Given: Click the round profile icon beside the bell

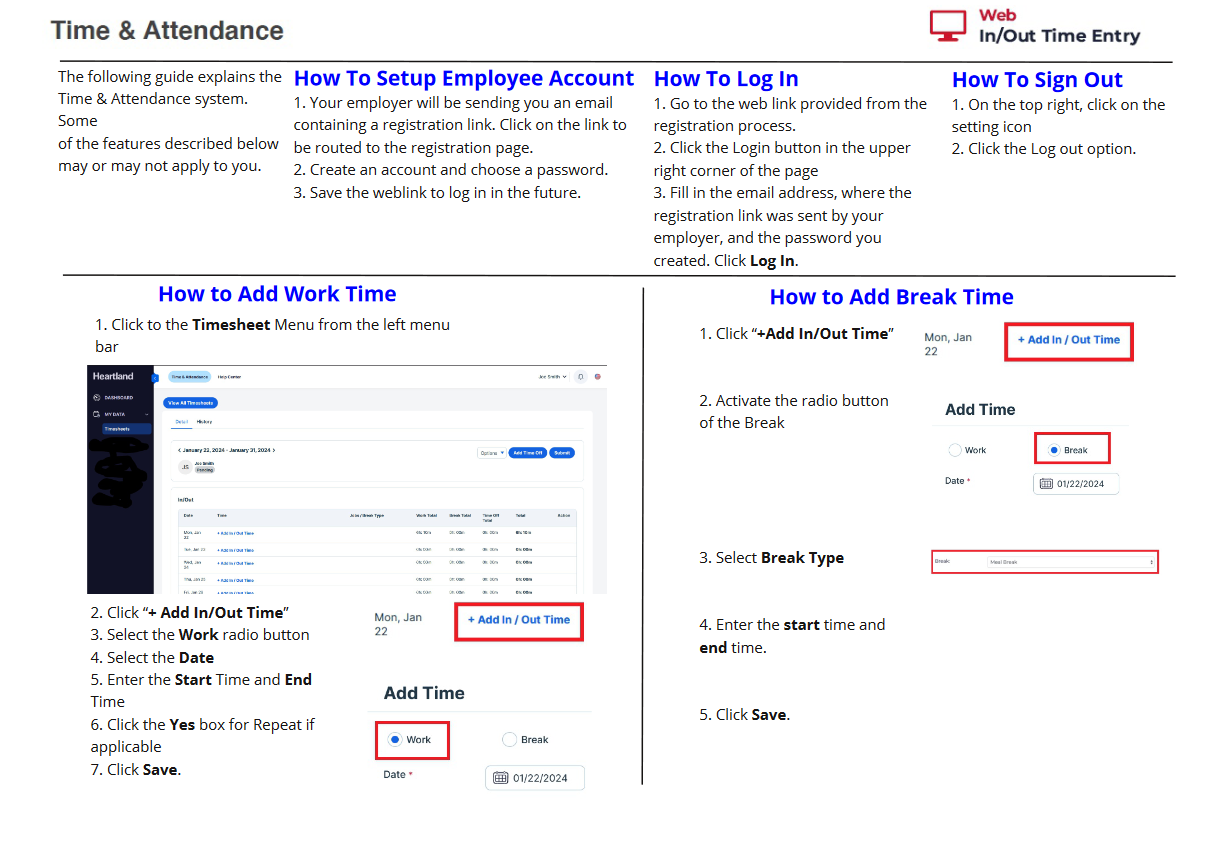Looking at the screenshot, I should click(597, 377).
